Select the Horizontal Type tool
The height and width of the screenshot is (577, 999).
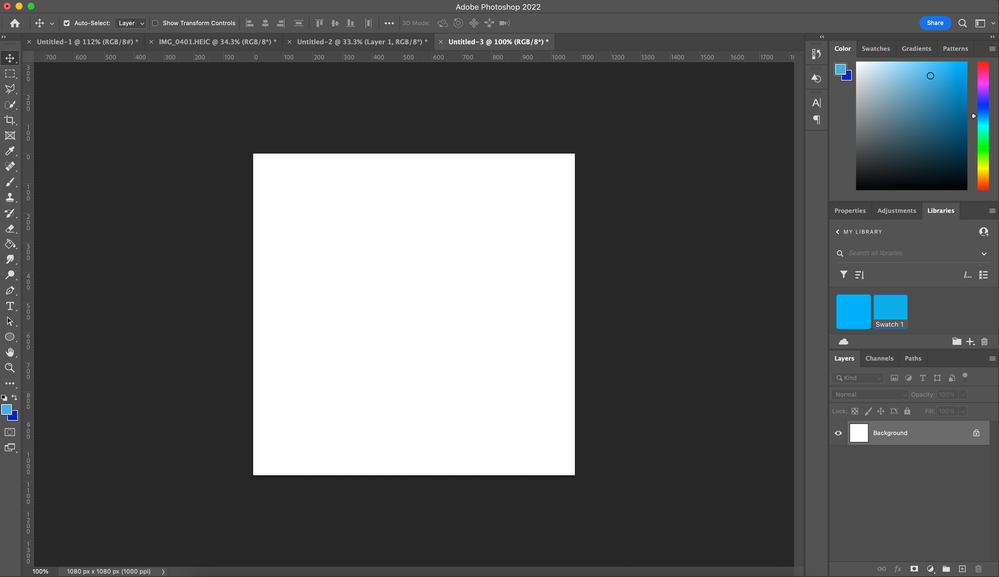[11, 306]
